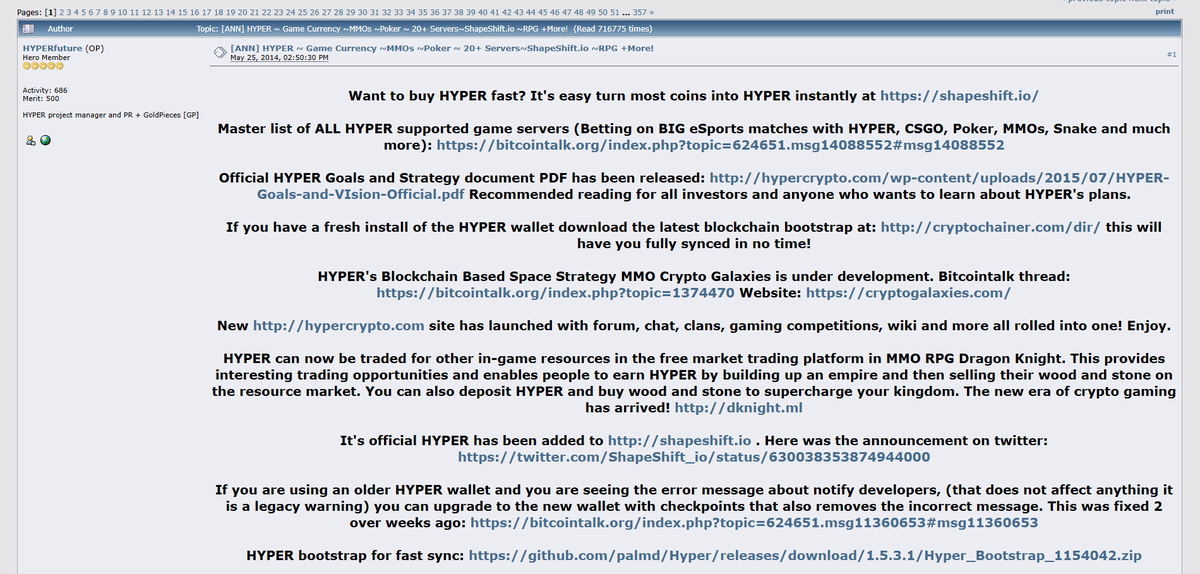Go to page 7 of the topic

click(99, 11)
